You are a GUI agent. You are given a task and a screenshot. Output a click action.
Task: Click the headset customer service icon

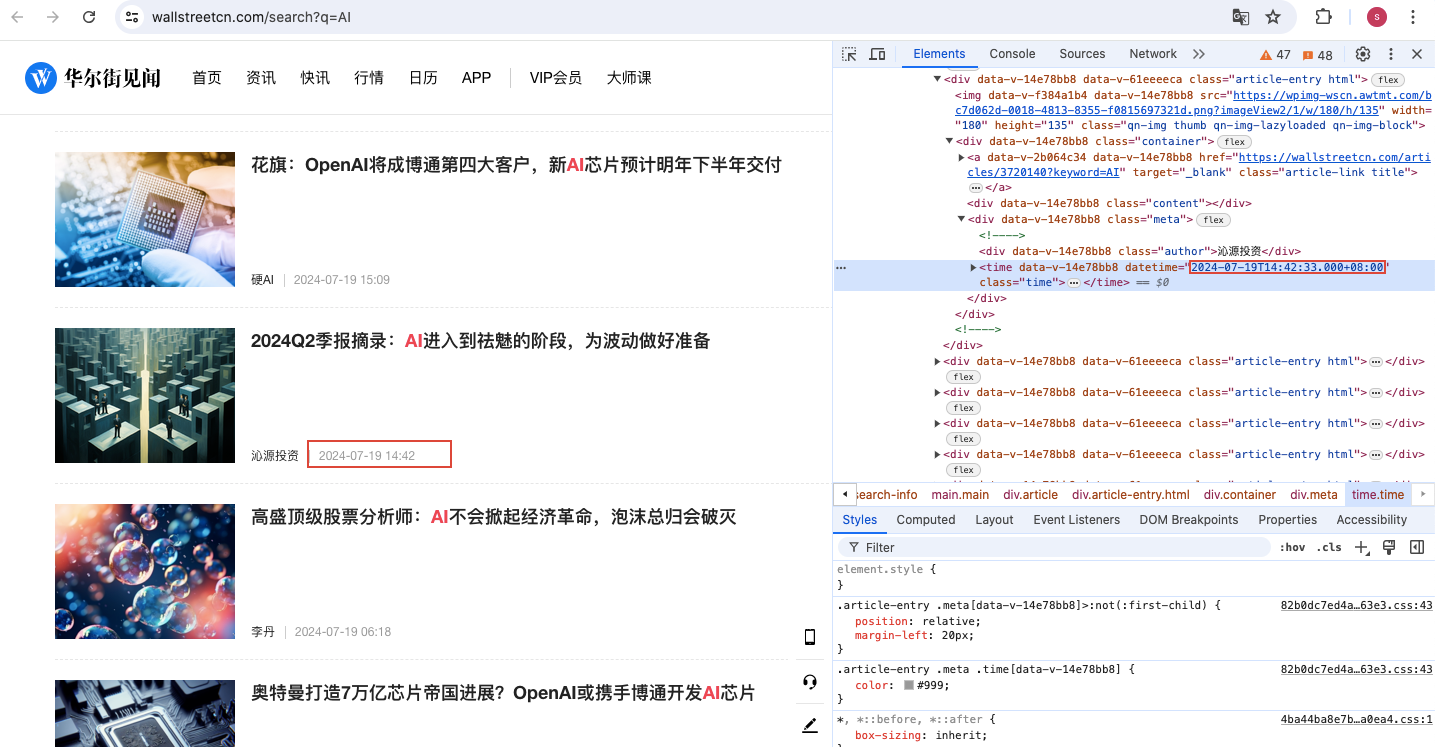point(810,682)
